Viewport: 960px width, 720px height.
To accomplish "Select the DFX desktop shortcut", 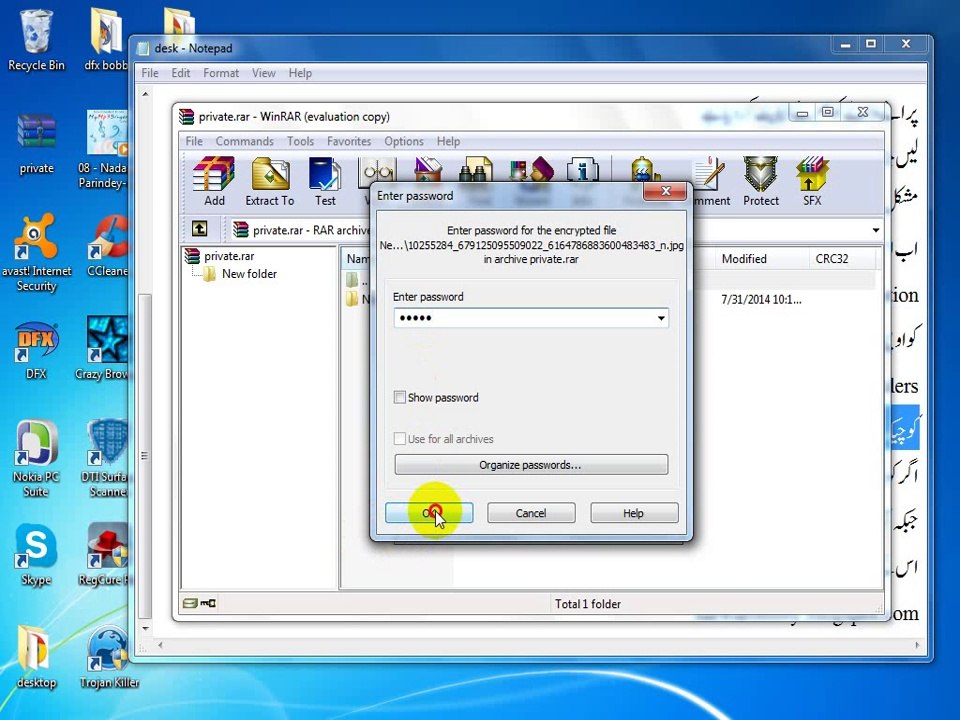I will [36, 350].
